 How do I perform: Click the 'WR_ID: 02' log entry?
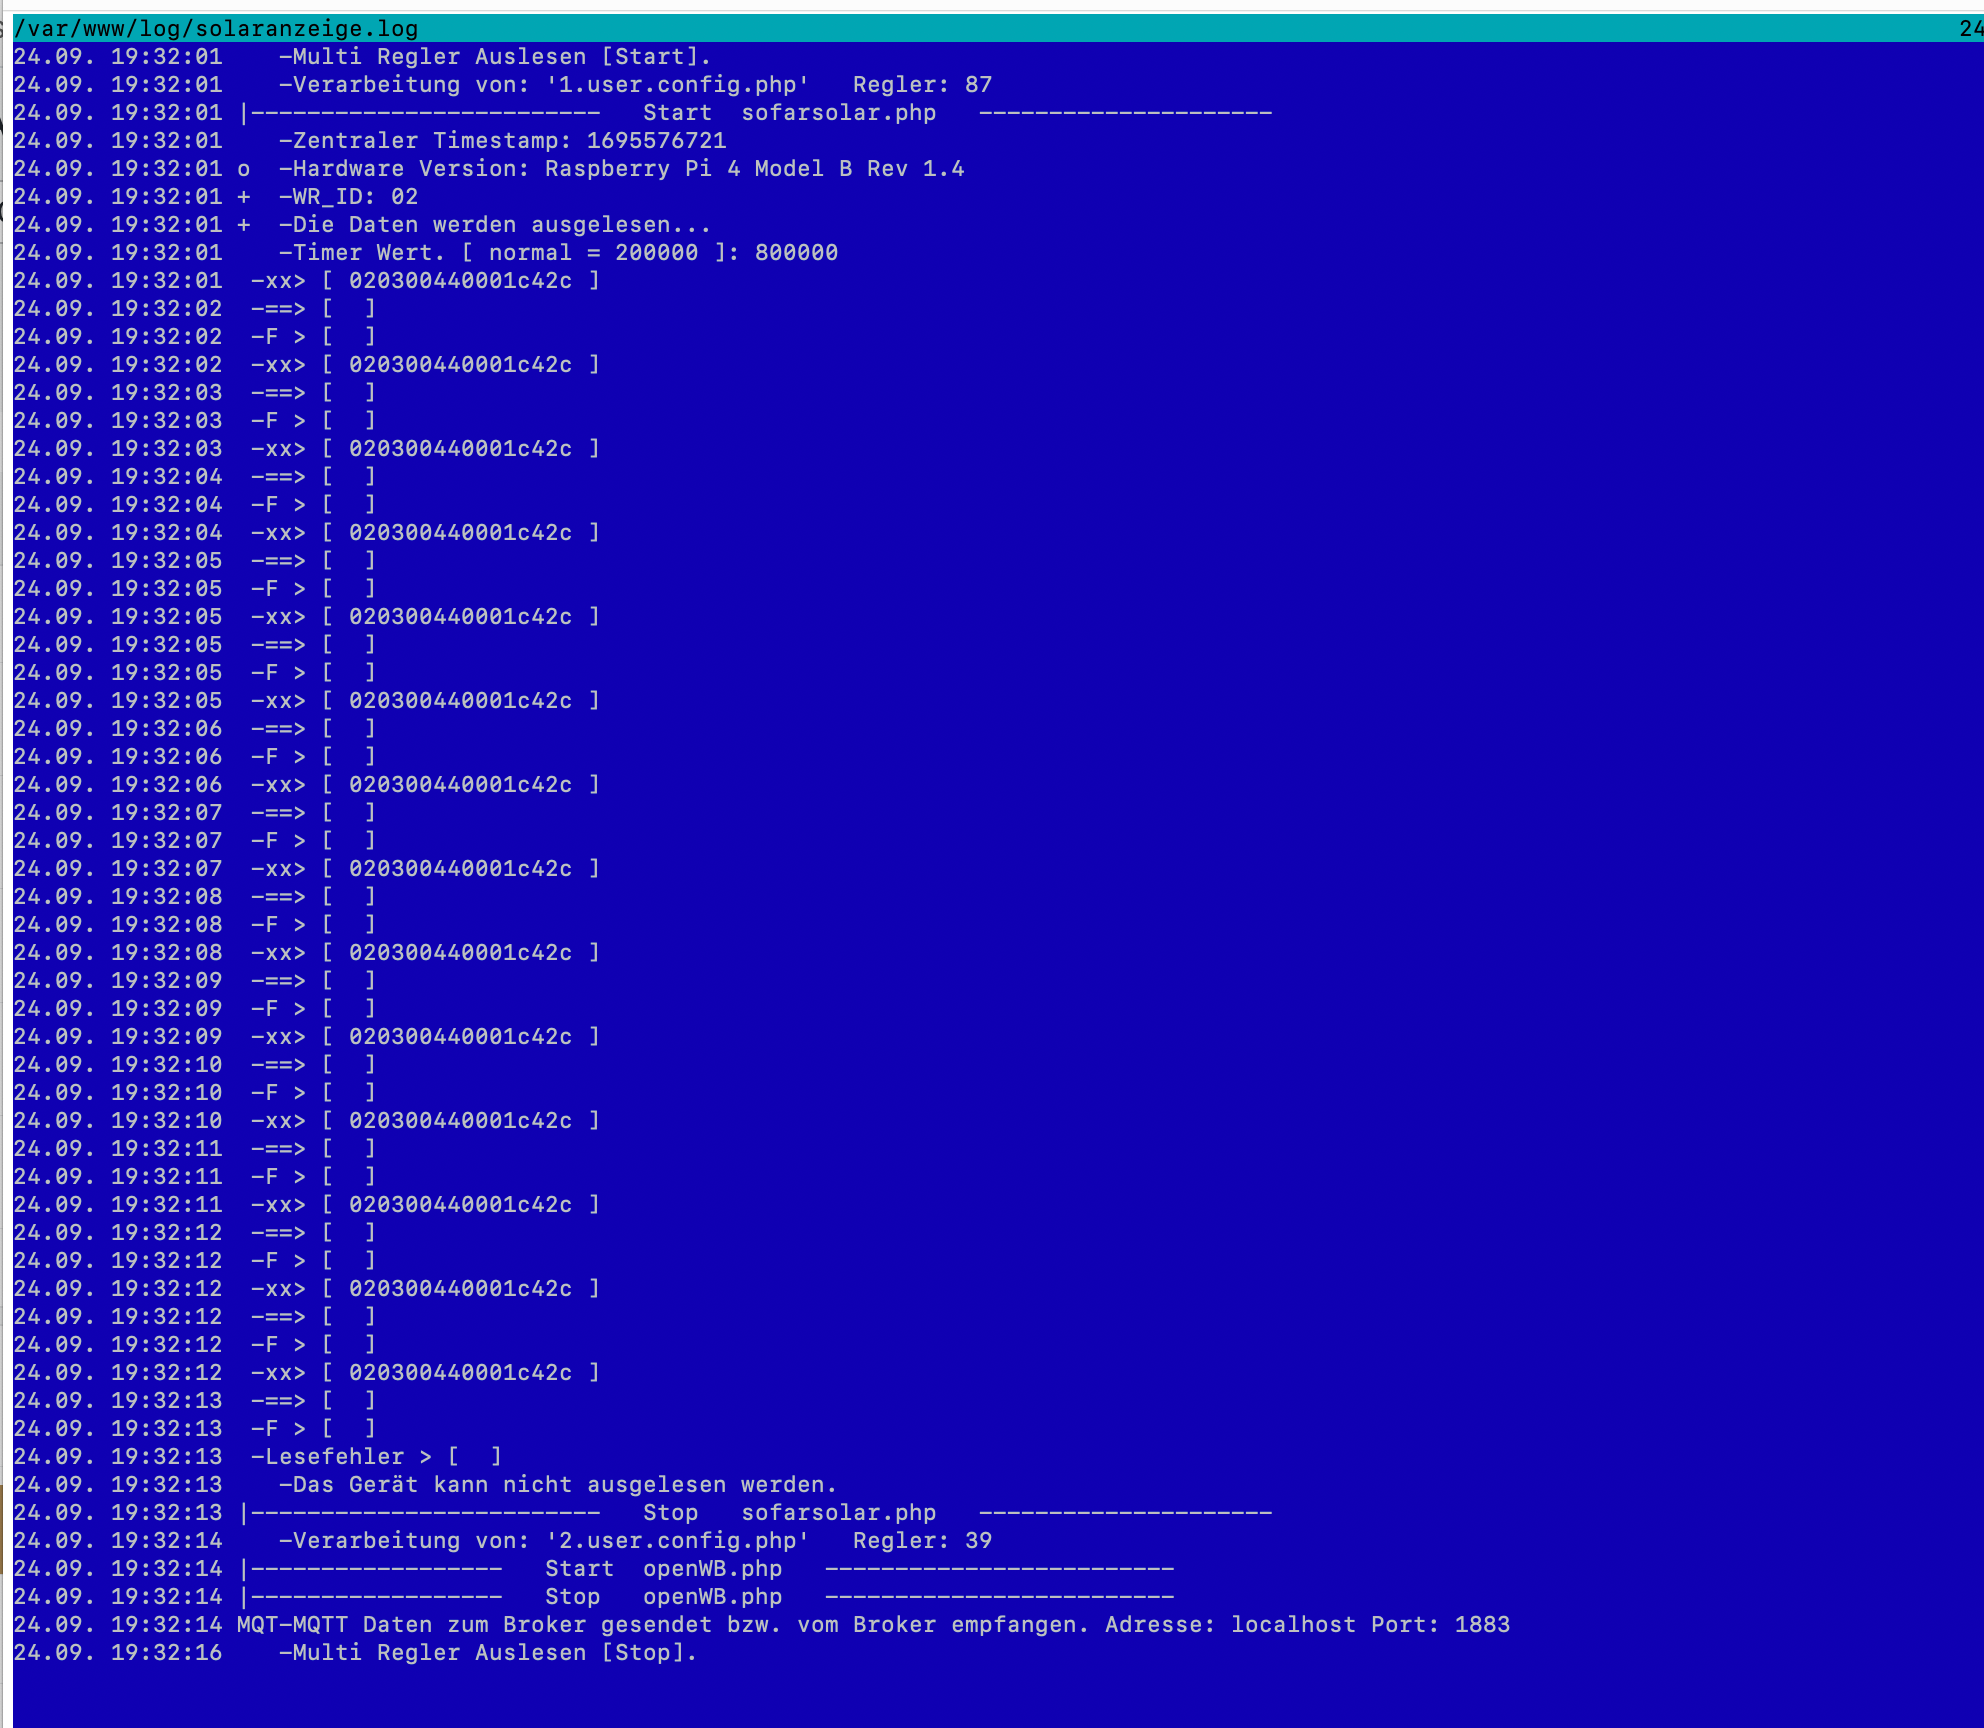(348, 197)
